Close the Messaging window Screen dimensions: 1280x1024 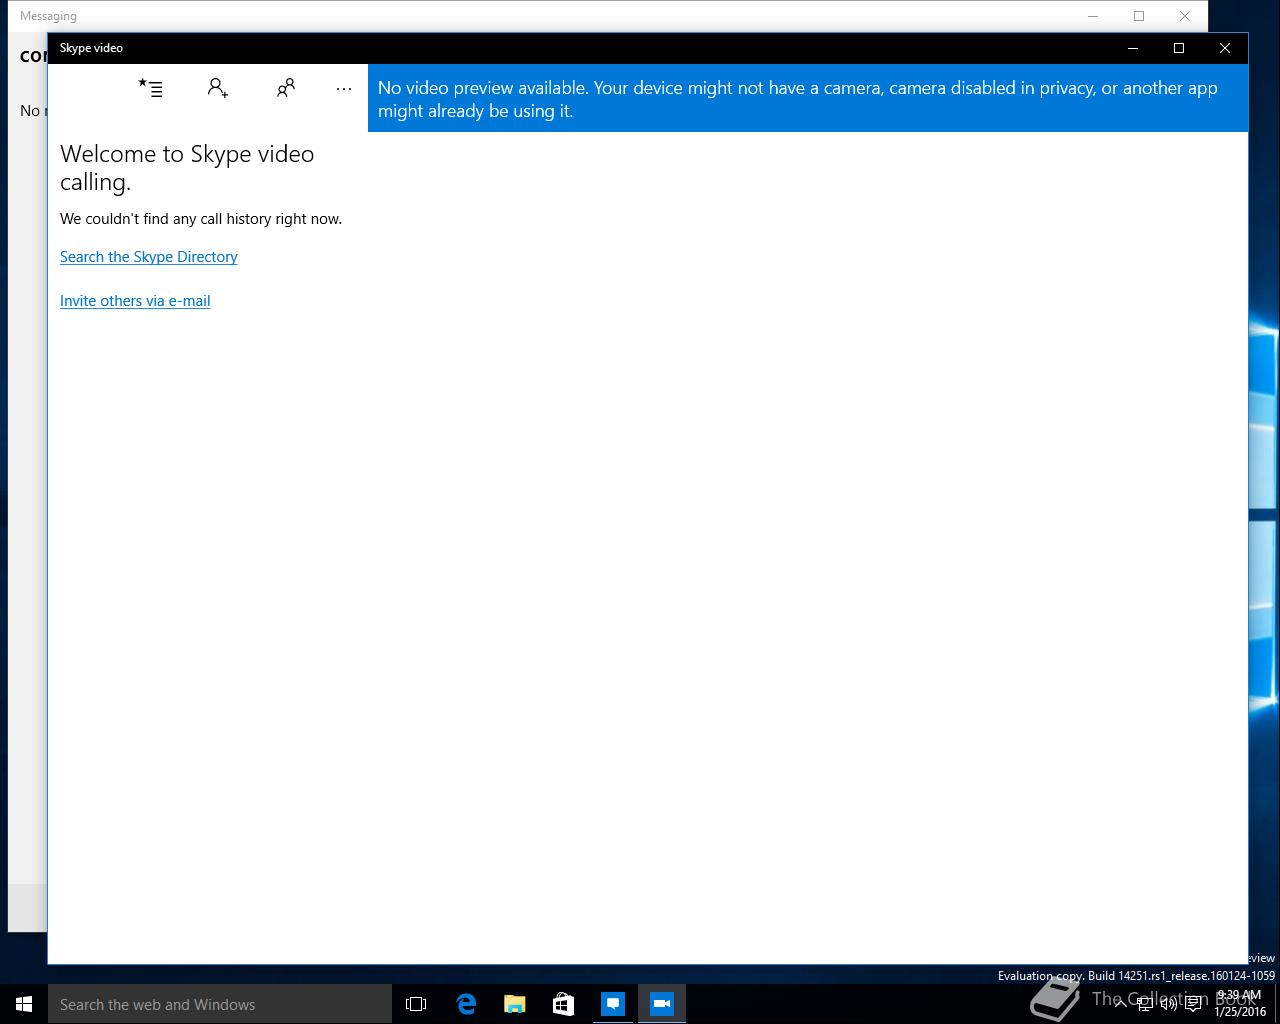(x=1185, y=16)
